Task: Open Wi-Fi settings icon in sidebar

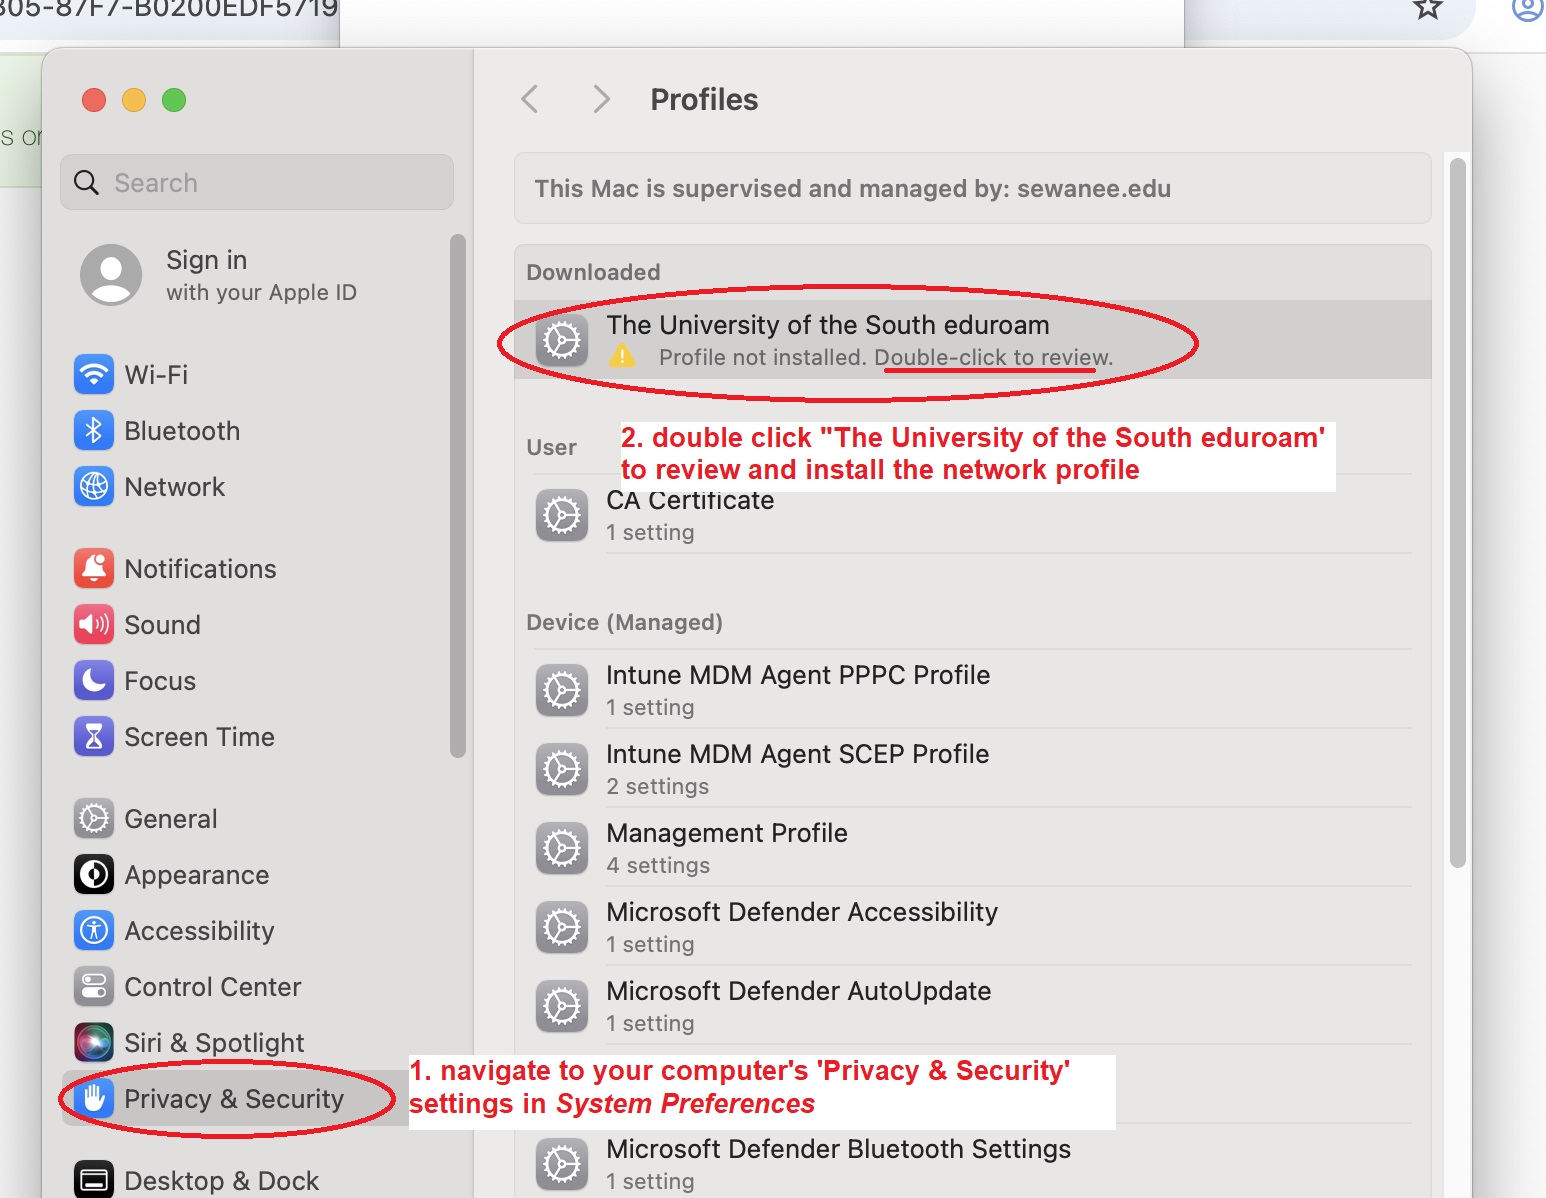Action: 94,375
